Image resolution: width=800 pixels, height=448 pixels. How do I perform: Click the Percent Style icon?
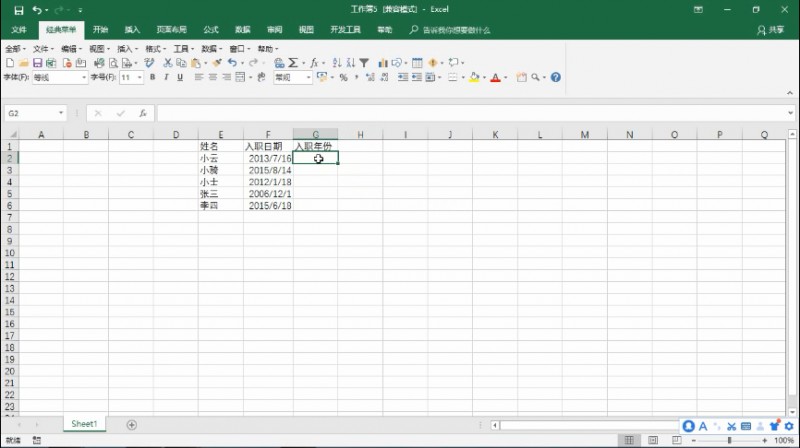(x=343, y=78)
